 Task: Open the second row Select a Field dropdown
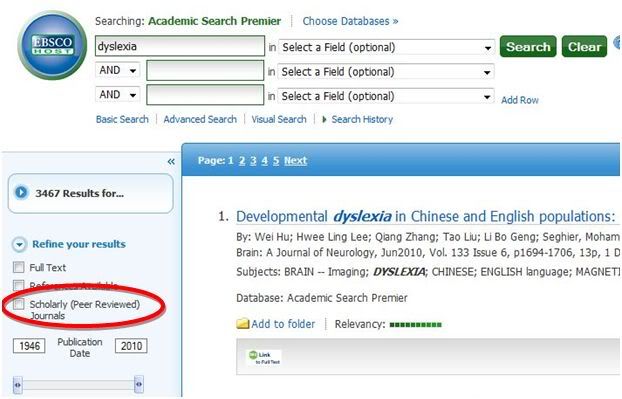(x=386, y=72)
